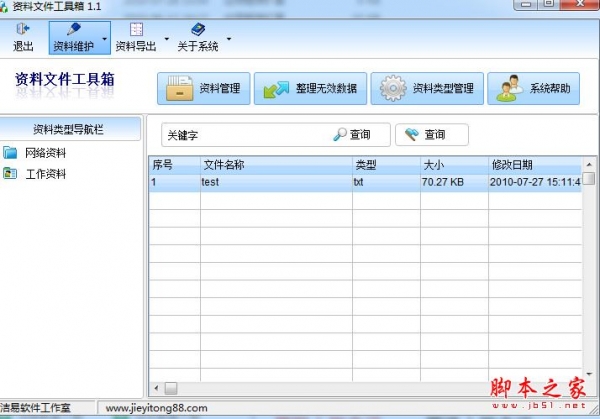
Task: Expand the 关于系统 dropdown arrow
Action: [x=229, y=39]
